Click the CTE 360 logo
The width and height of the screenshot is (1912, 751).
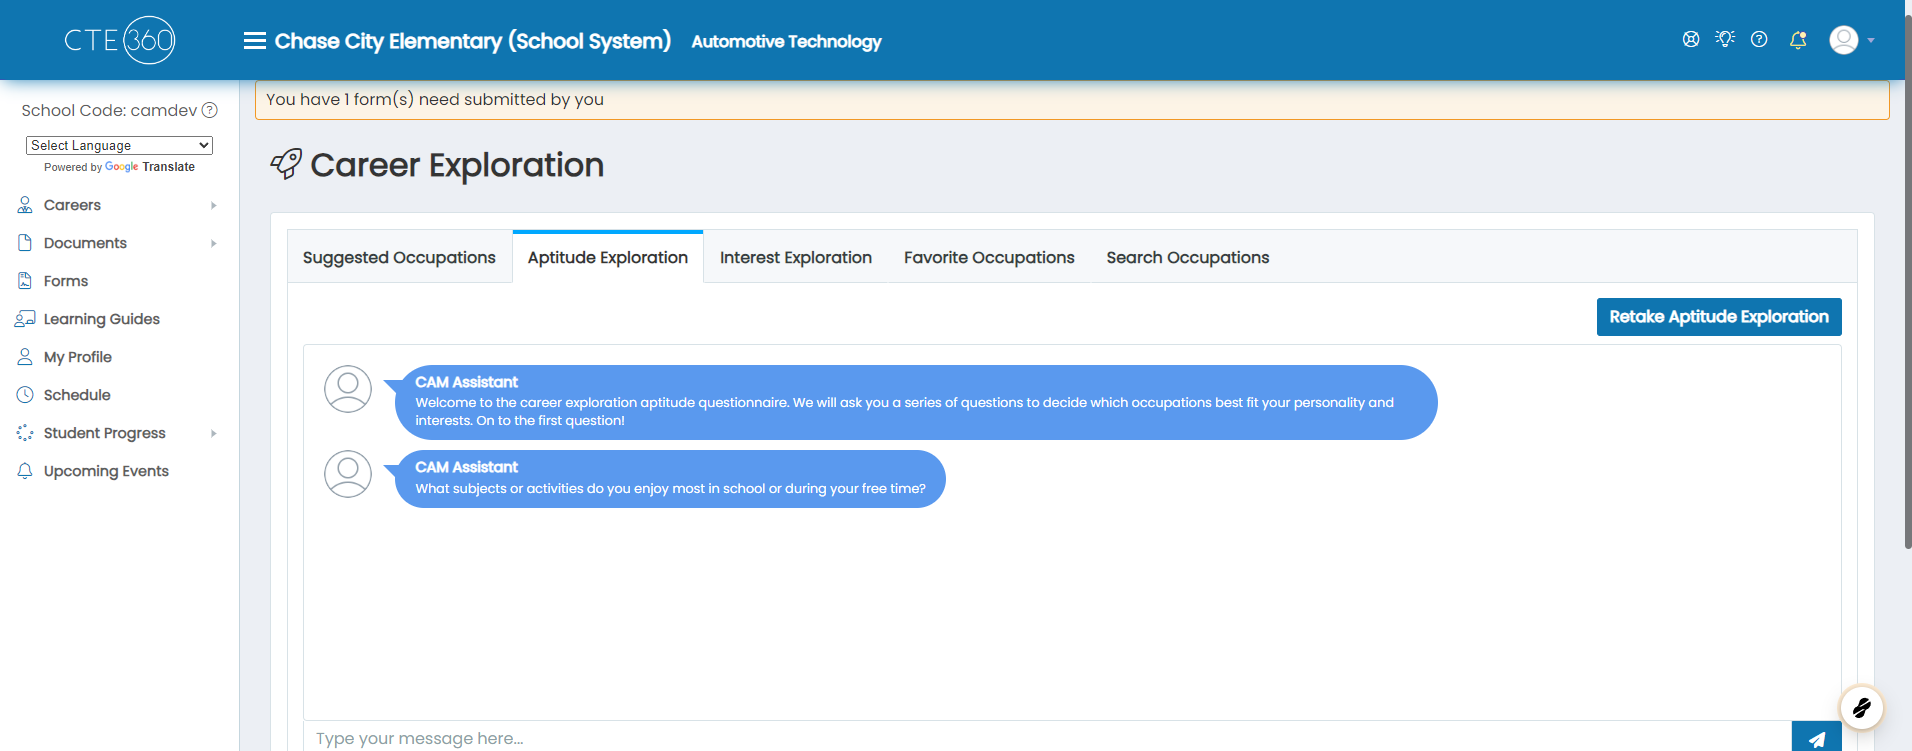pos(120,40)
